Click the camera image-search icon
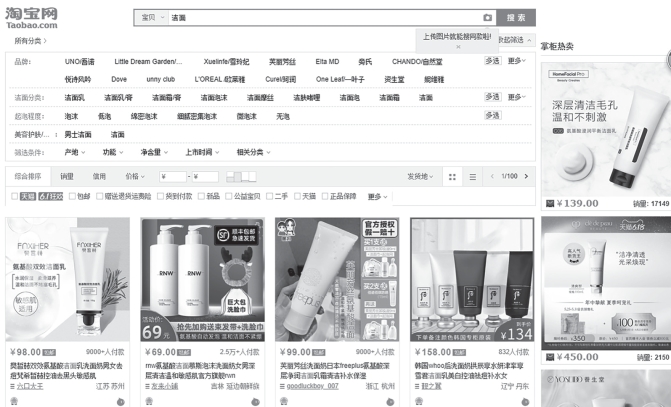The width and height of the screenshot is (671, 407). [x=487, y=18]
